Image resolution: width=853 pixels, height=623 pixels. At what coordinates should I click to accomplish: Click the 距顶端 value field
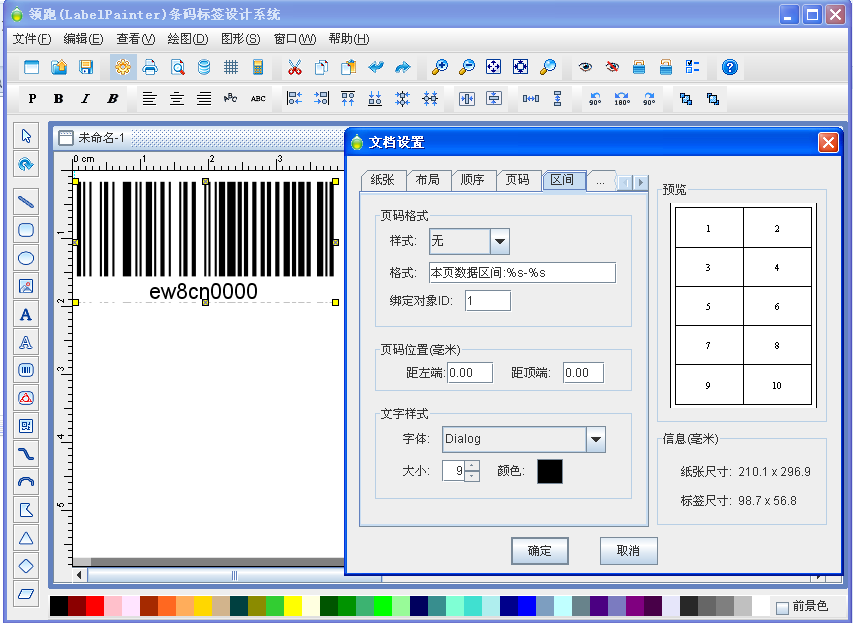(x=583, y=373)
